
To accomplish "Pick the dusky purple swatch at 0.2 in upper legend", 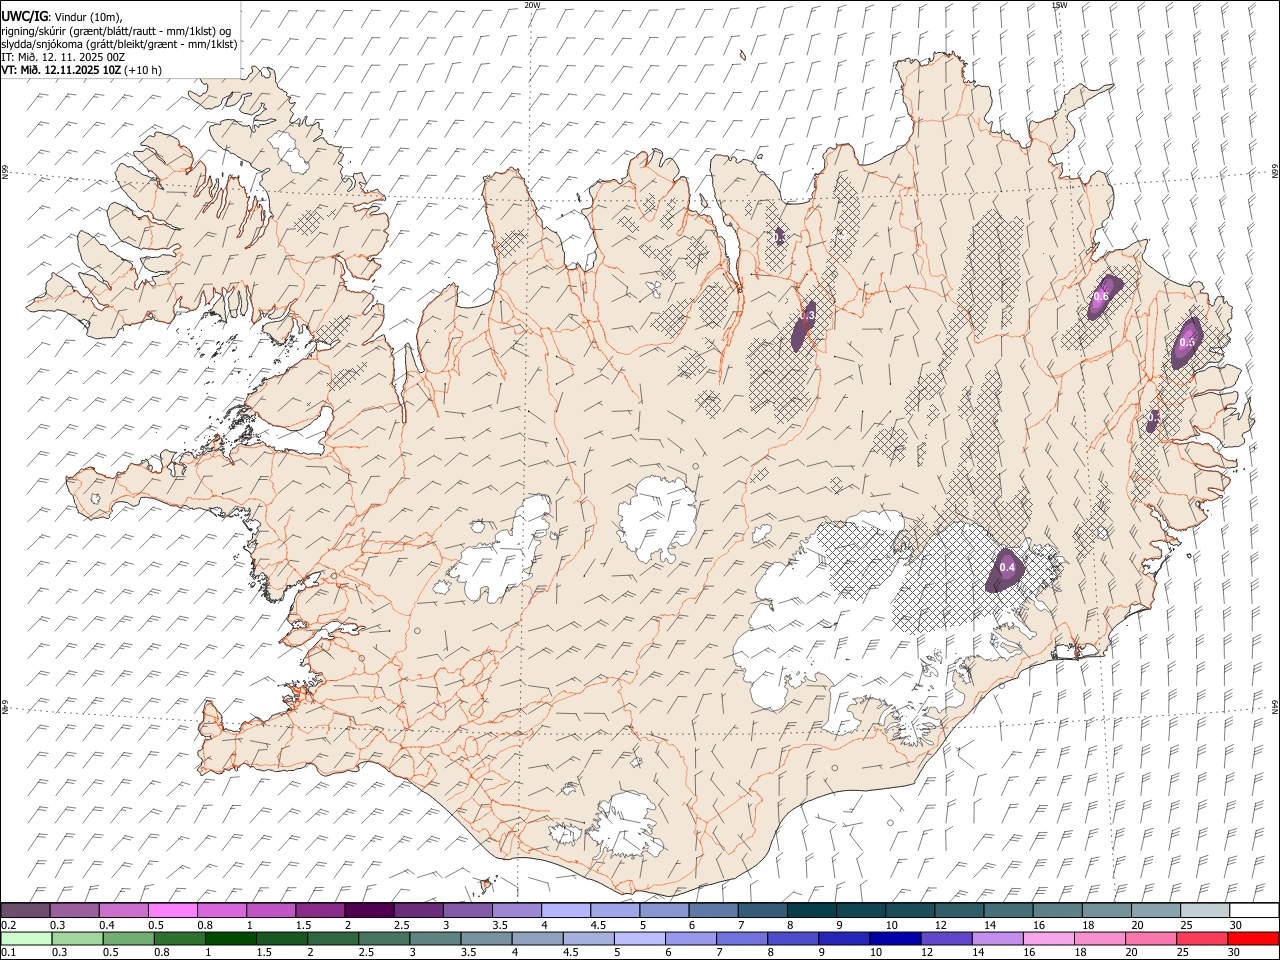I will click(25, 911).
